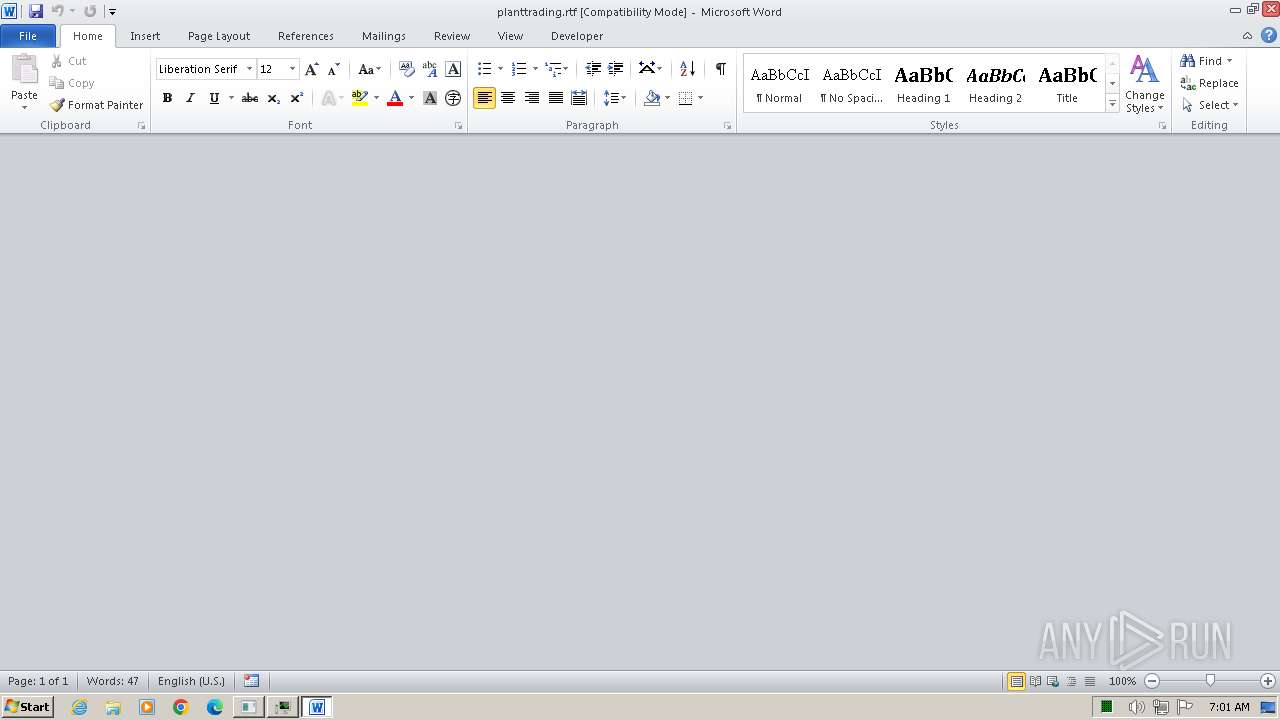Open the font name dropdown
1280x720 pixels.
(x=249, y=69)
